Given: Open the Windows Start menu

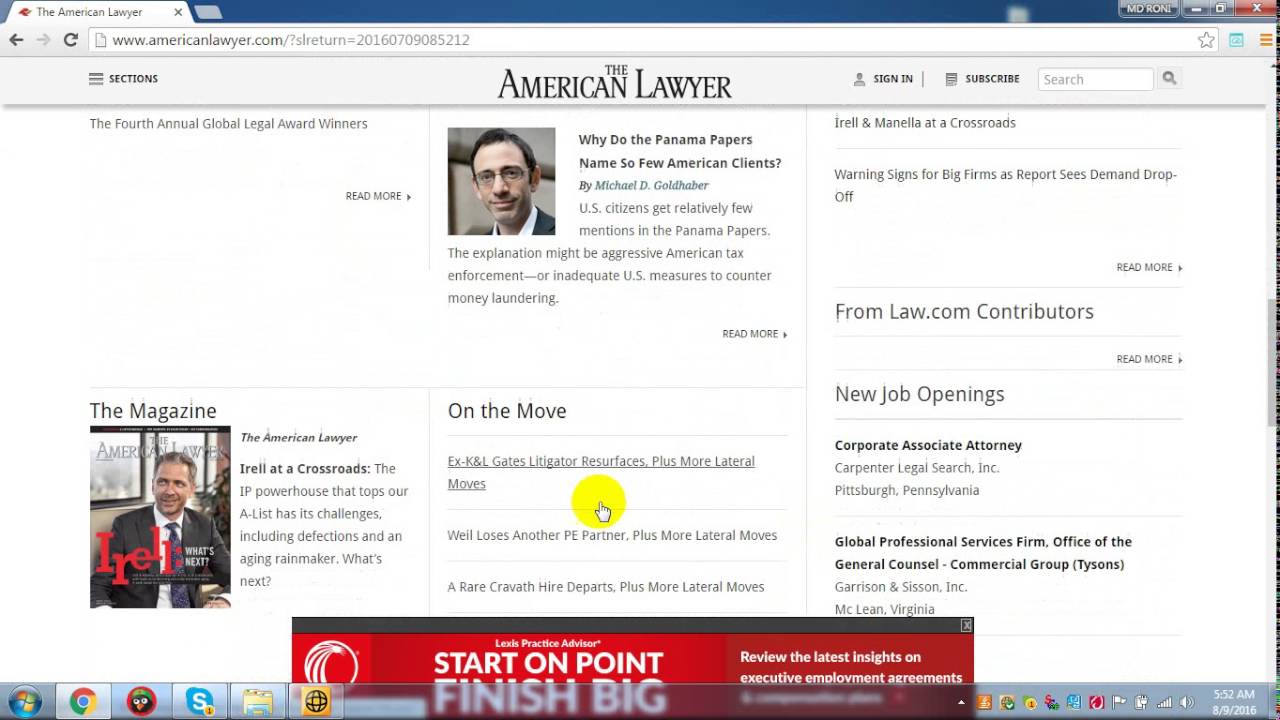Looking at the screenshot, I should click(24, 701).
